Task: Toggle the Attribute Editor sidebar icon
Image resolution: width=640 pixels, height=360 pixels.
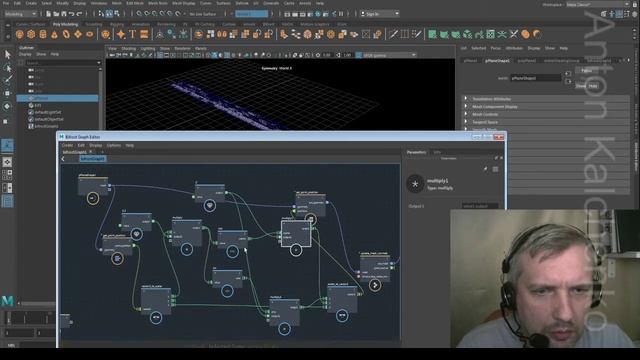Action: 619,14
